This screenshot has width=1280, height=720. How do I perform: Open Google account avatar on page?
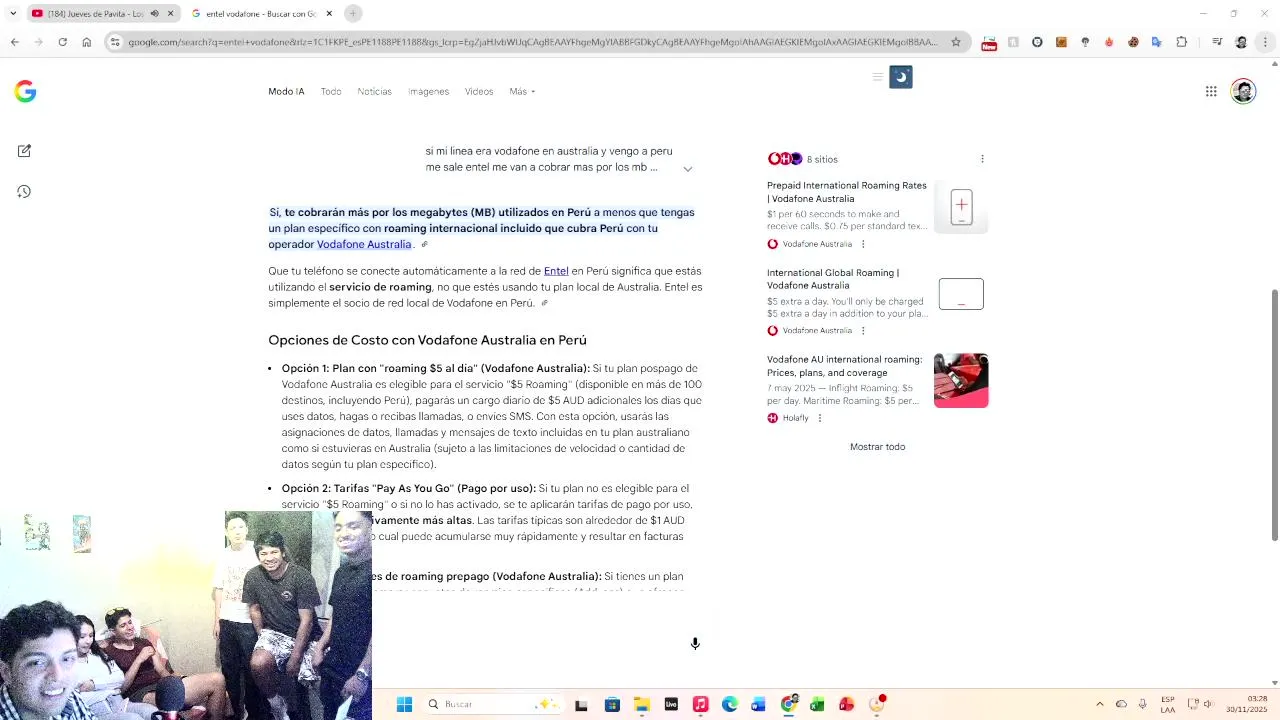pos(1243,91)
